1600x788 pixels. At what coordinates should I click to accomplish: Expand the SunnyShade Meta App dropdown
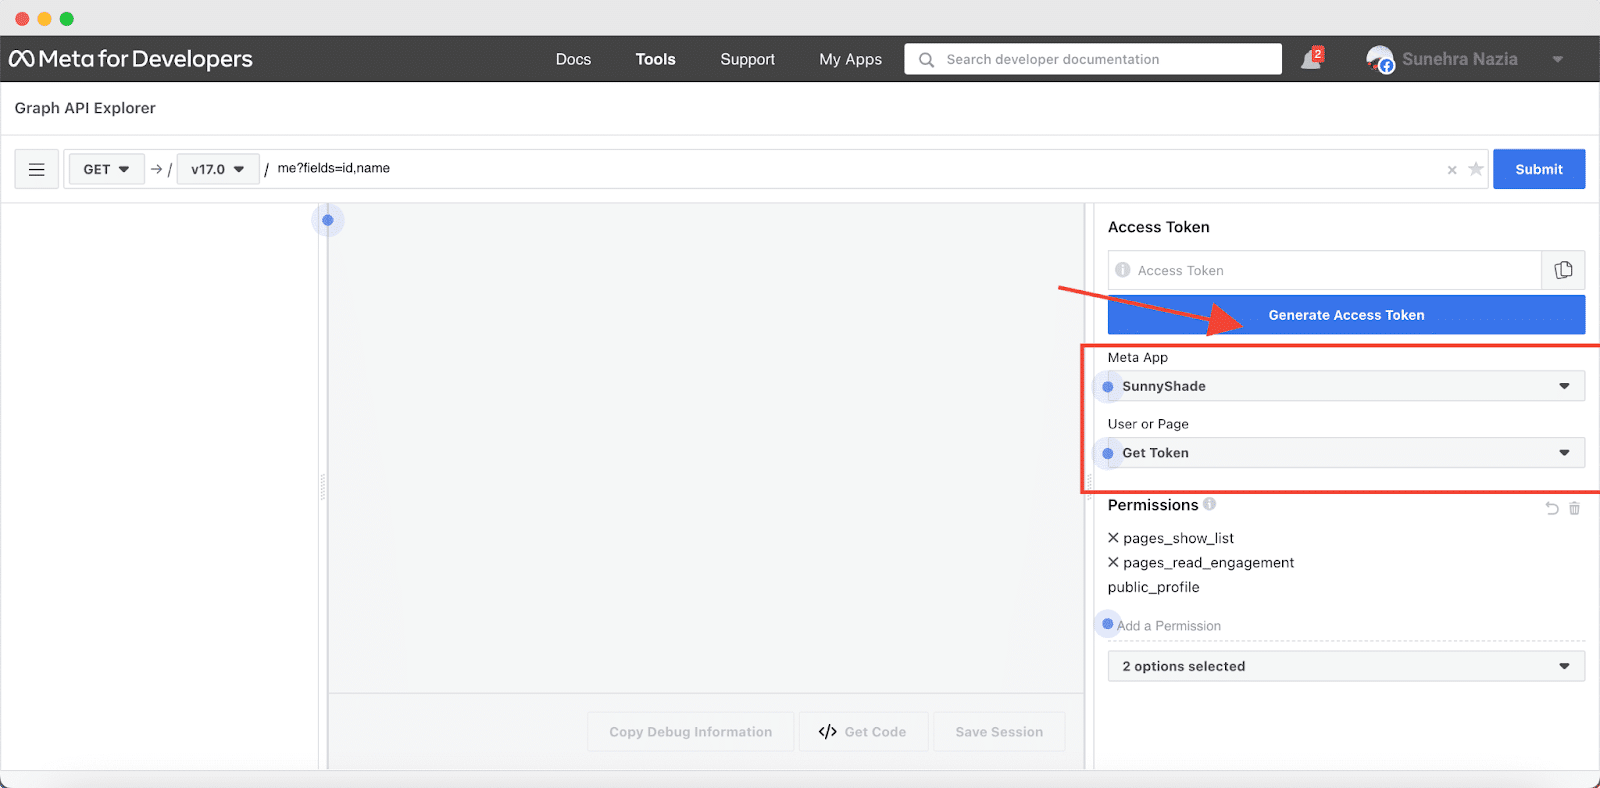(x=1346, y=386)
